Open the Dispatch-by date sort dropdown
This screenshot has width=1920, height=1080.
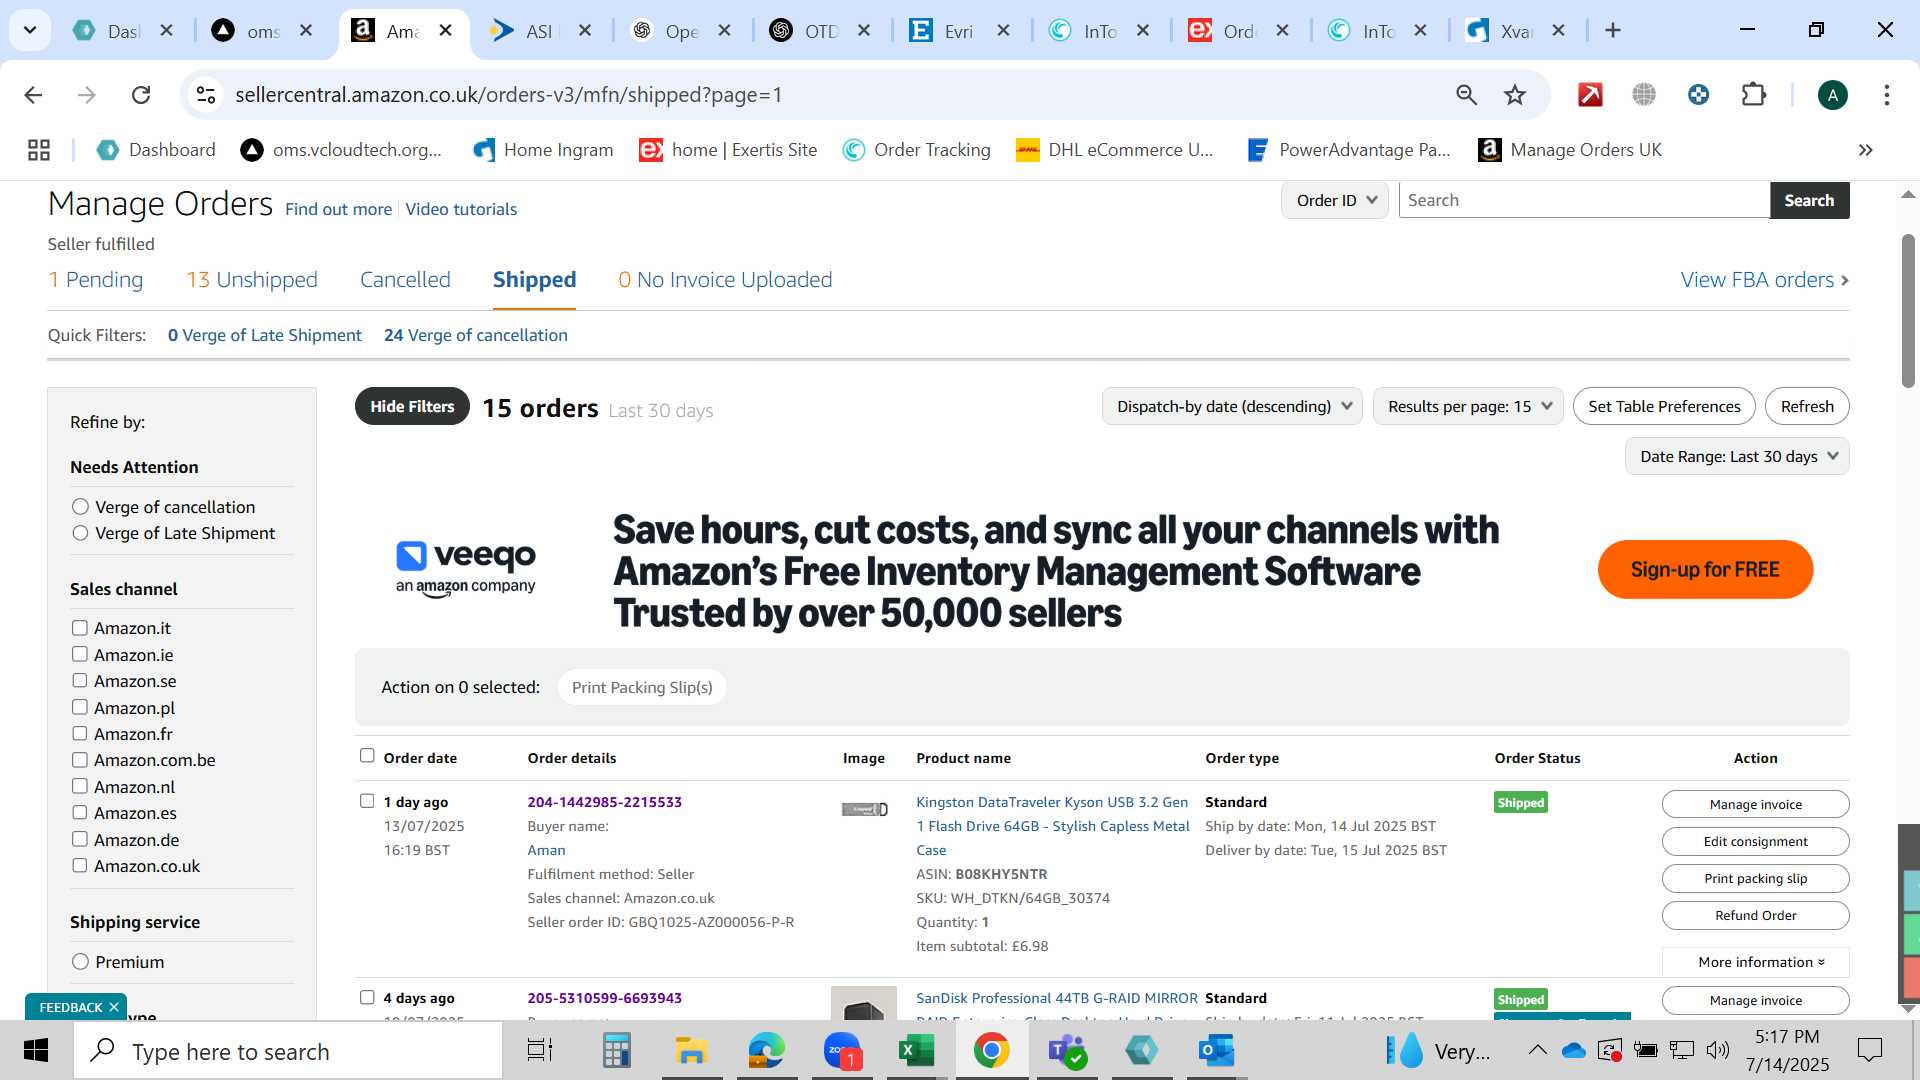[x=1232, y=406]
